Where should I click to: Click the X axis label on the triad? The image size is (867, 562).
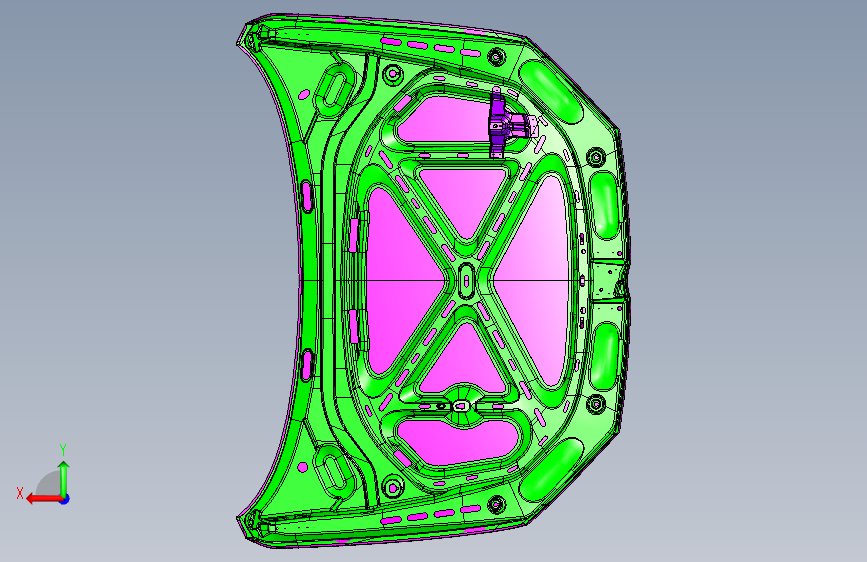point(20,493)
